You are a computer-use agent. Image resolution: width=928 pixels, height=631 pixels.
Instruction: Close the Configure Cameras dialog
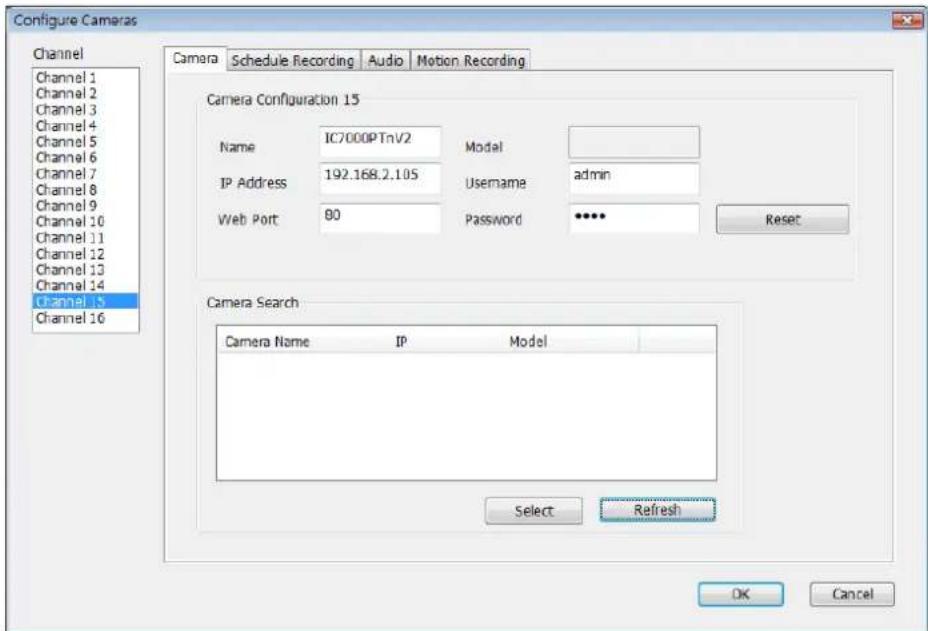(906, 21)
